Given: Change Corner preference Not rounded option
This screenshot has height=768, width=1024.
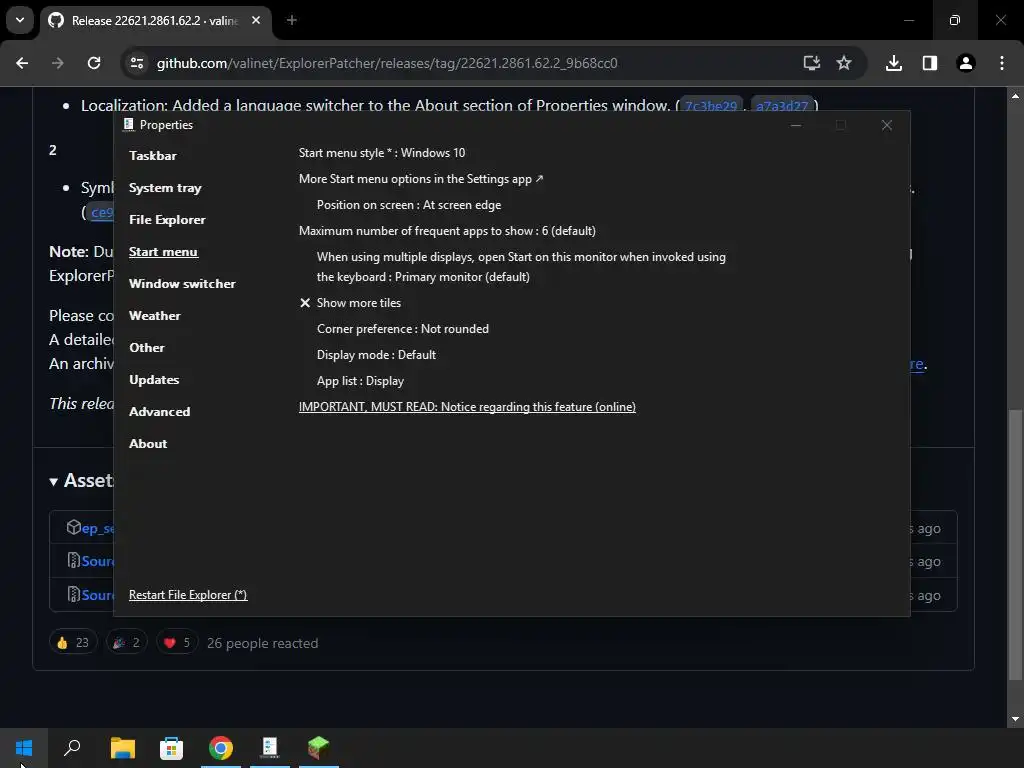Looking at the screenshot, I should 403,328.
